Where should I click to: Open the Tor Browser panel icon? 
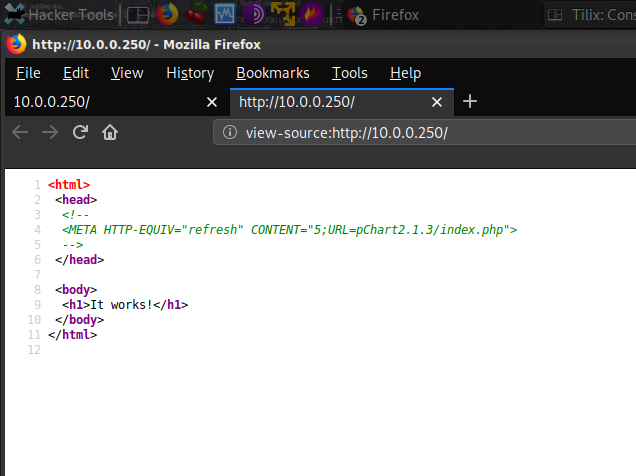point(255,14)
